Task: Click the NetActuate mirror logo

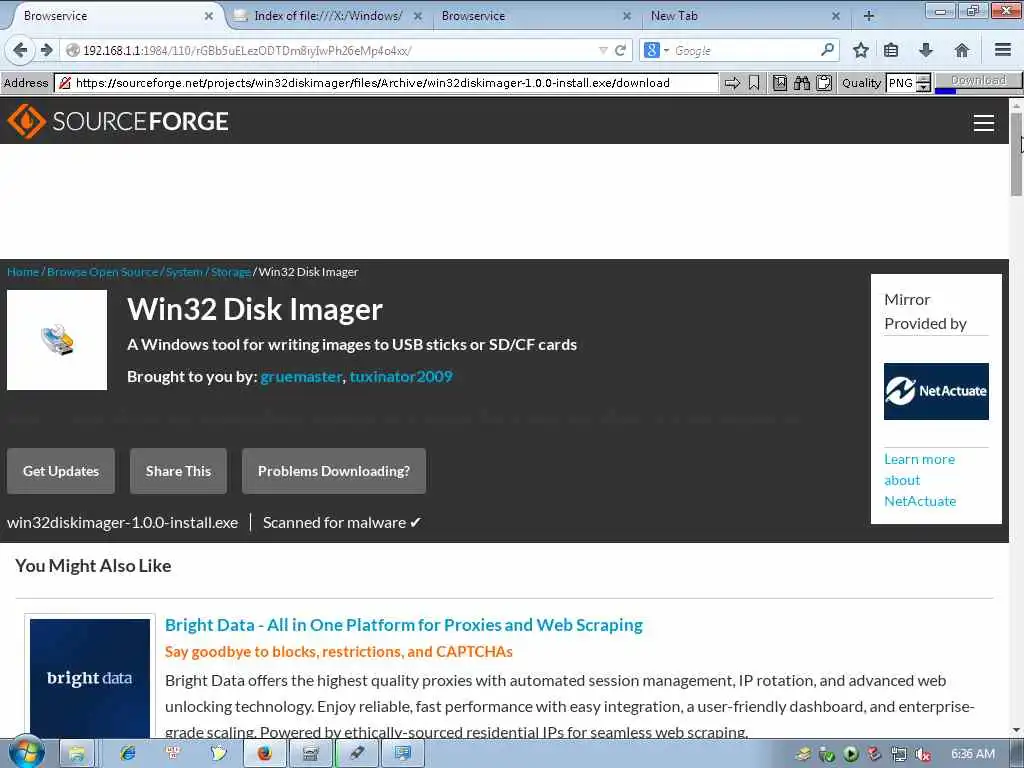Action: pyautogui.click(x=936, y=391)
